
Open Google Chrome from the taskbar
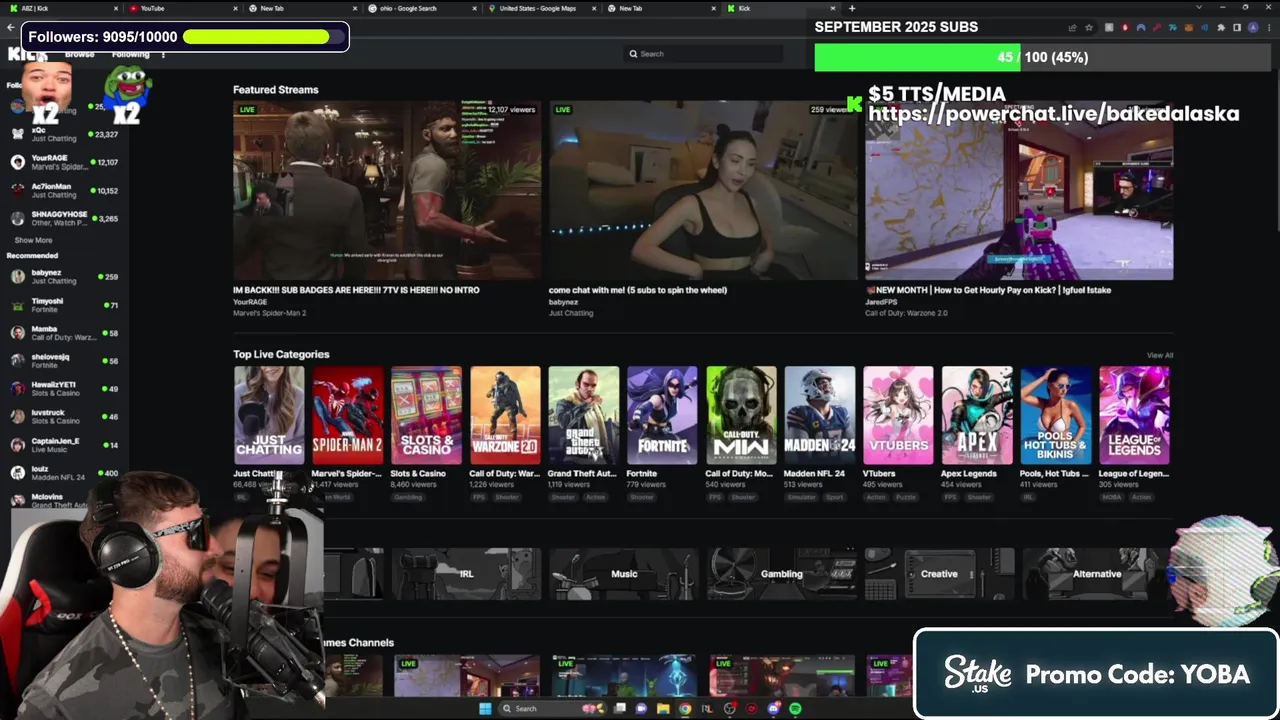(685, 709)
